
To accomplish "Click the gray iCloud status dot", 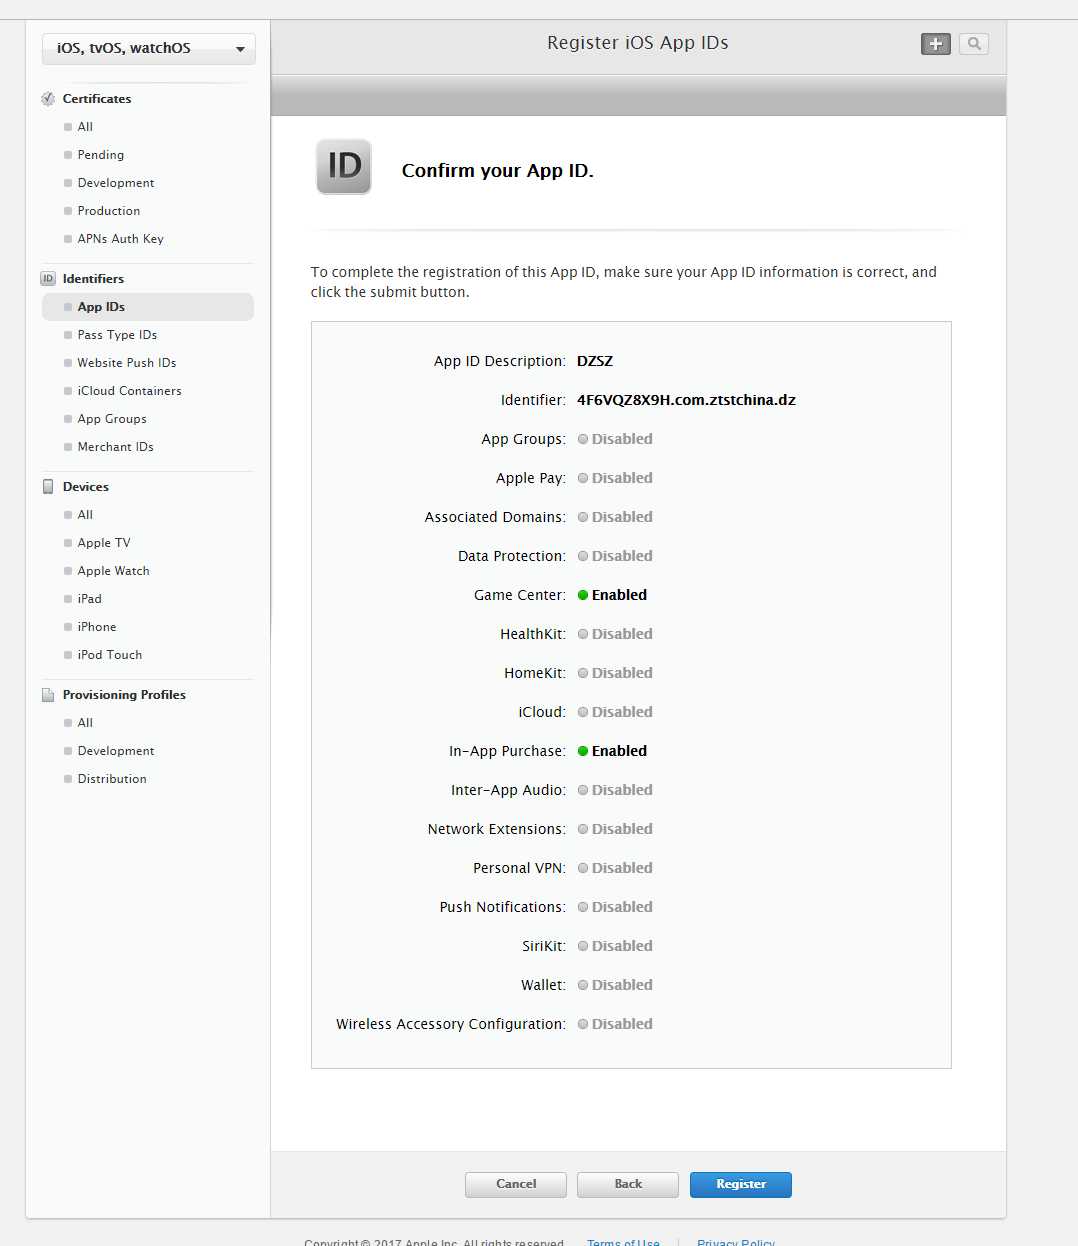I will coord(583,712).
